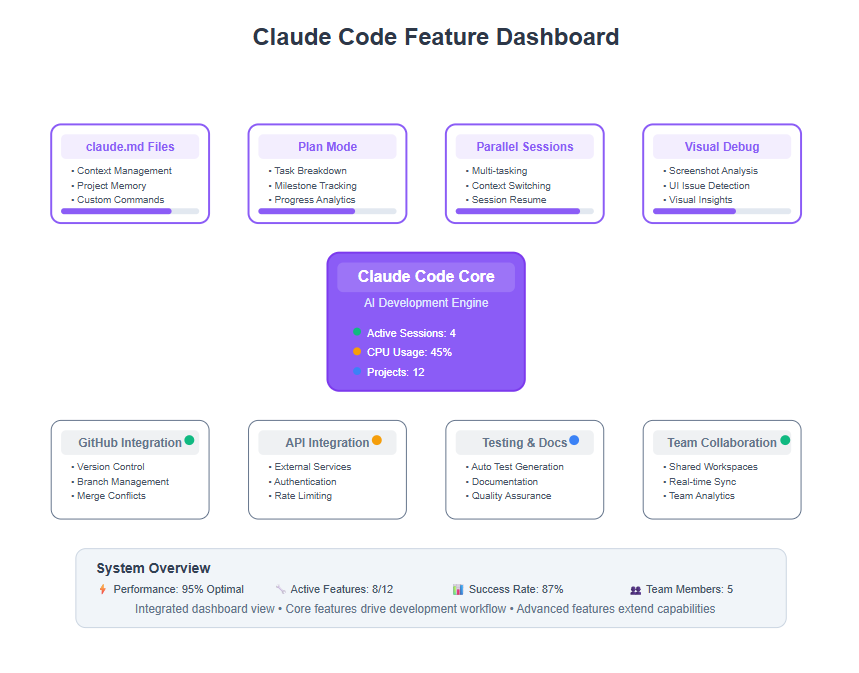Click the Screenshot Analysis item
Image resolution: width=859 pixels, height=673 pixels.
[x=713, y=171]
